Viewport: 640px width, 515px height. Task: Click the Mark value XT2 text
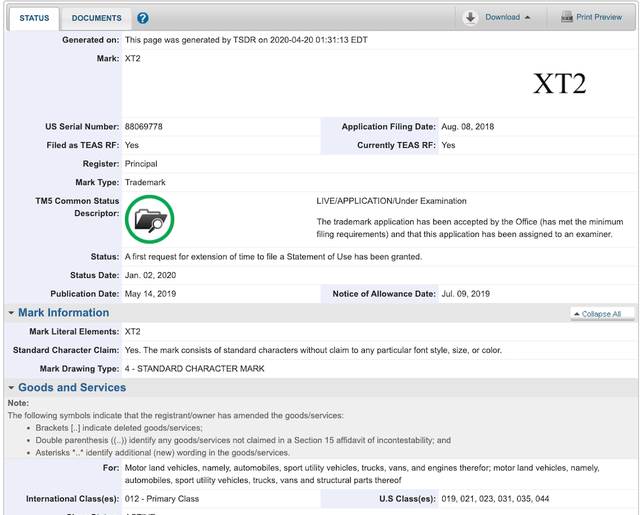133,58
